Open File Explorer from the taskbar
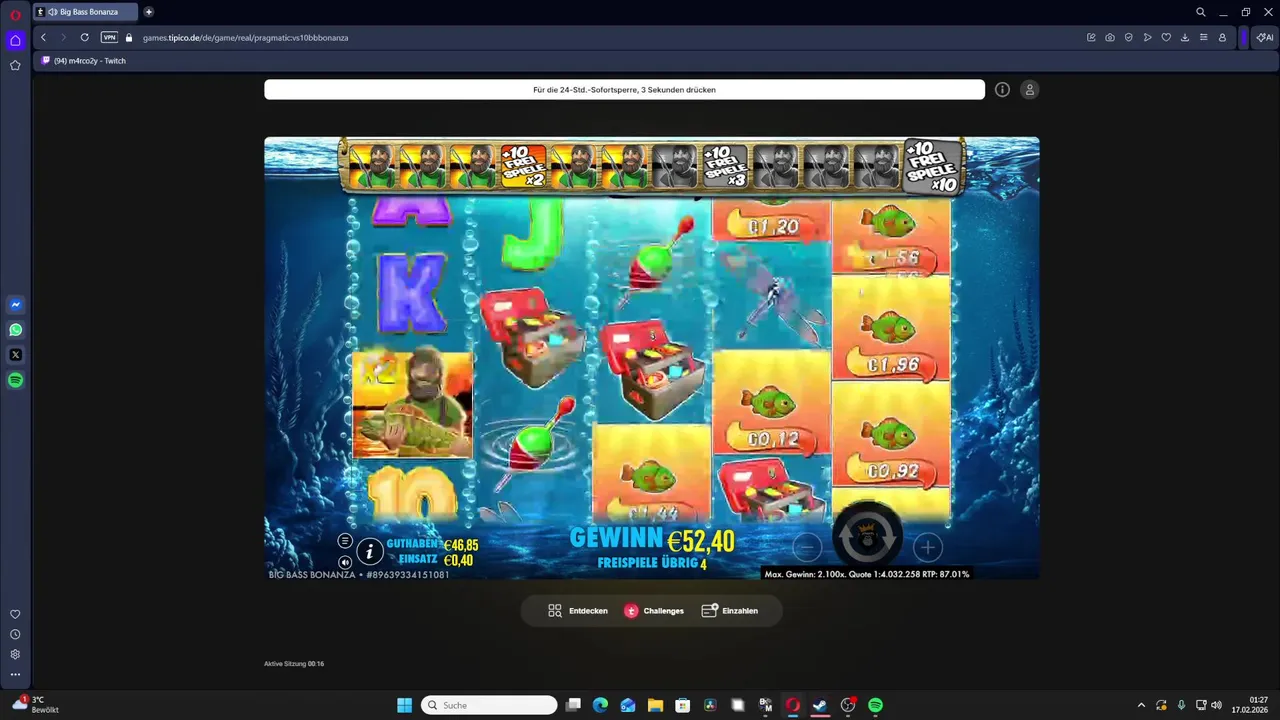Screen dimensions: 1280x720 click(655, 705)
